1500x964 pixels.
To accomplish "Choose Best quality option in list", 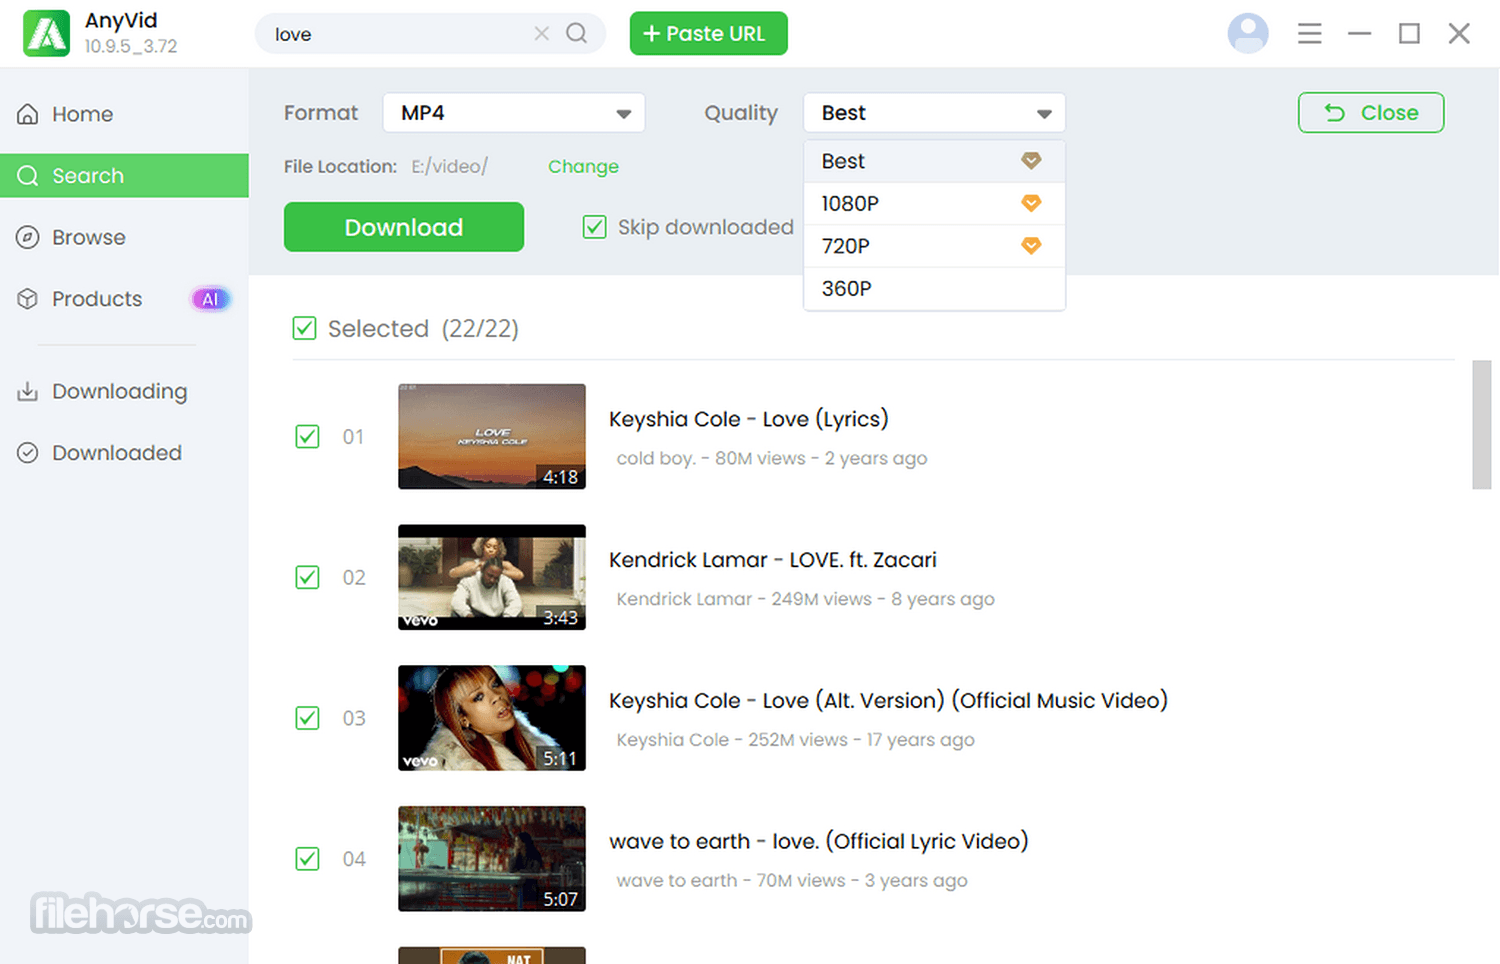I will pos(934,161).
